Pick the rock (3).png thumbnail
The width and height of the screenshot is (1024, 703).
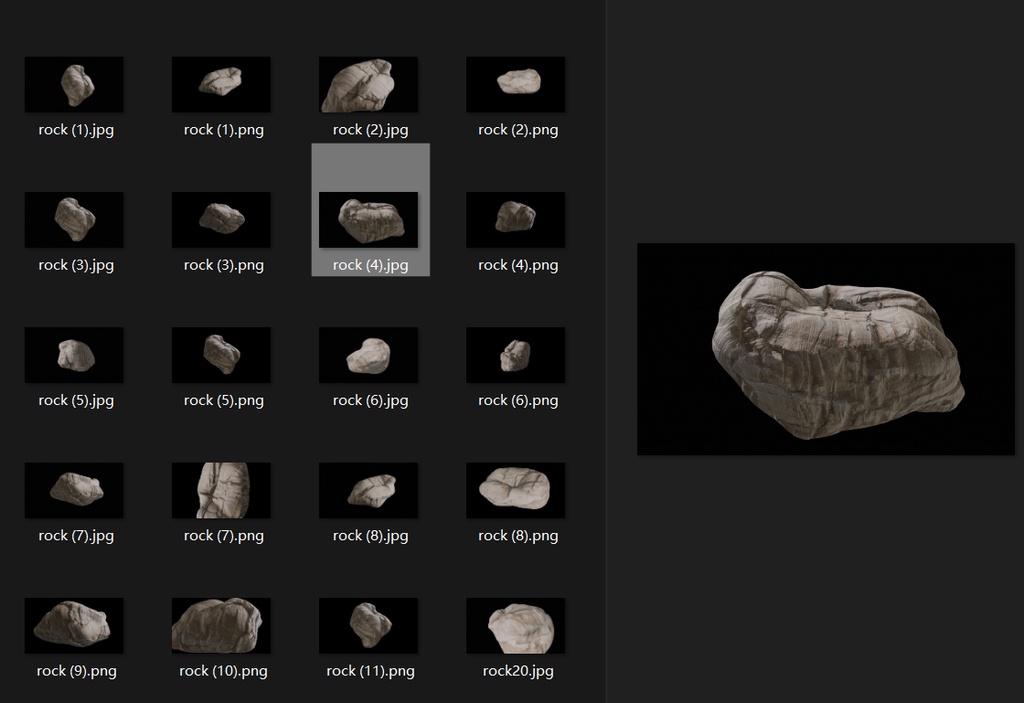tap(221, 220)
